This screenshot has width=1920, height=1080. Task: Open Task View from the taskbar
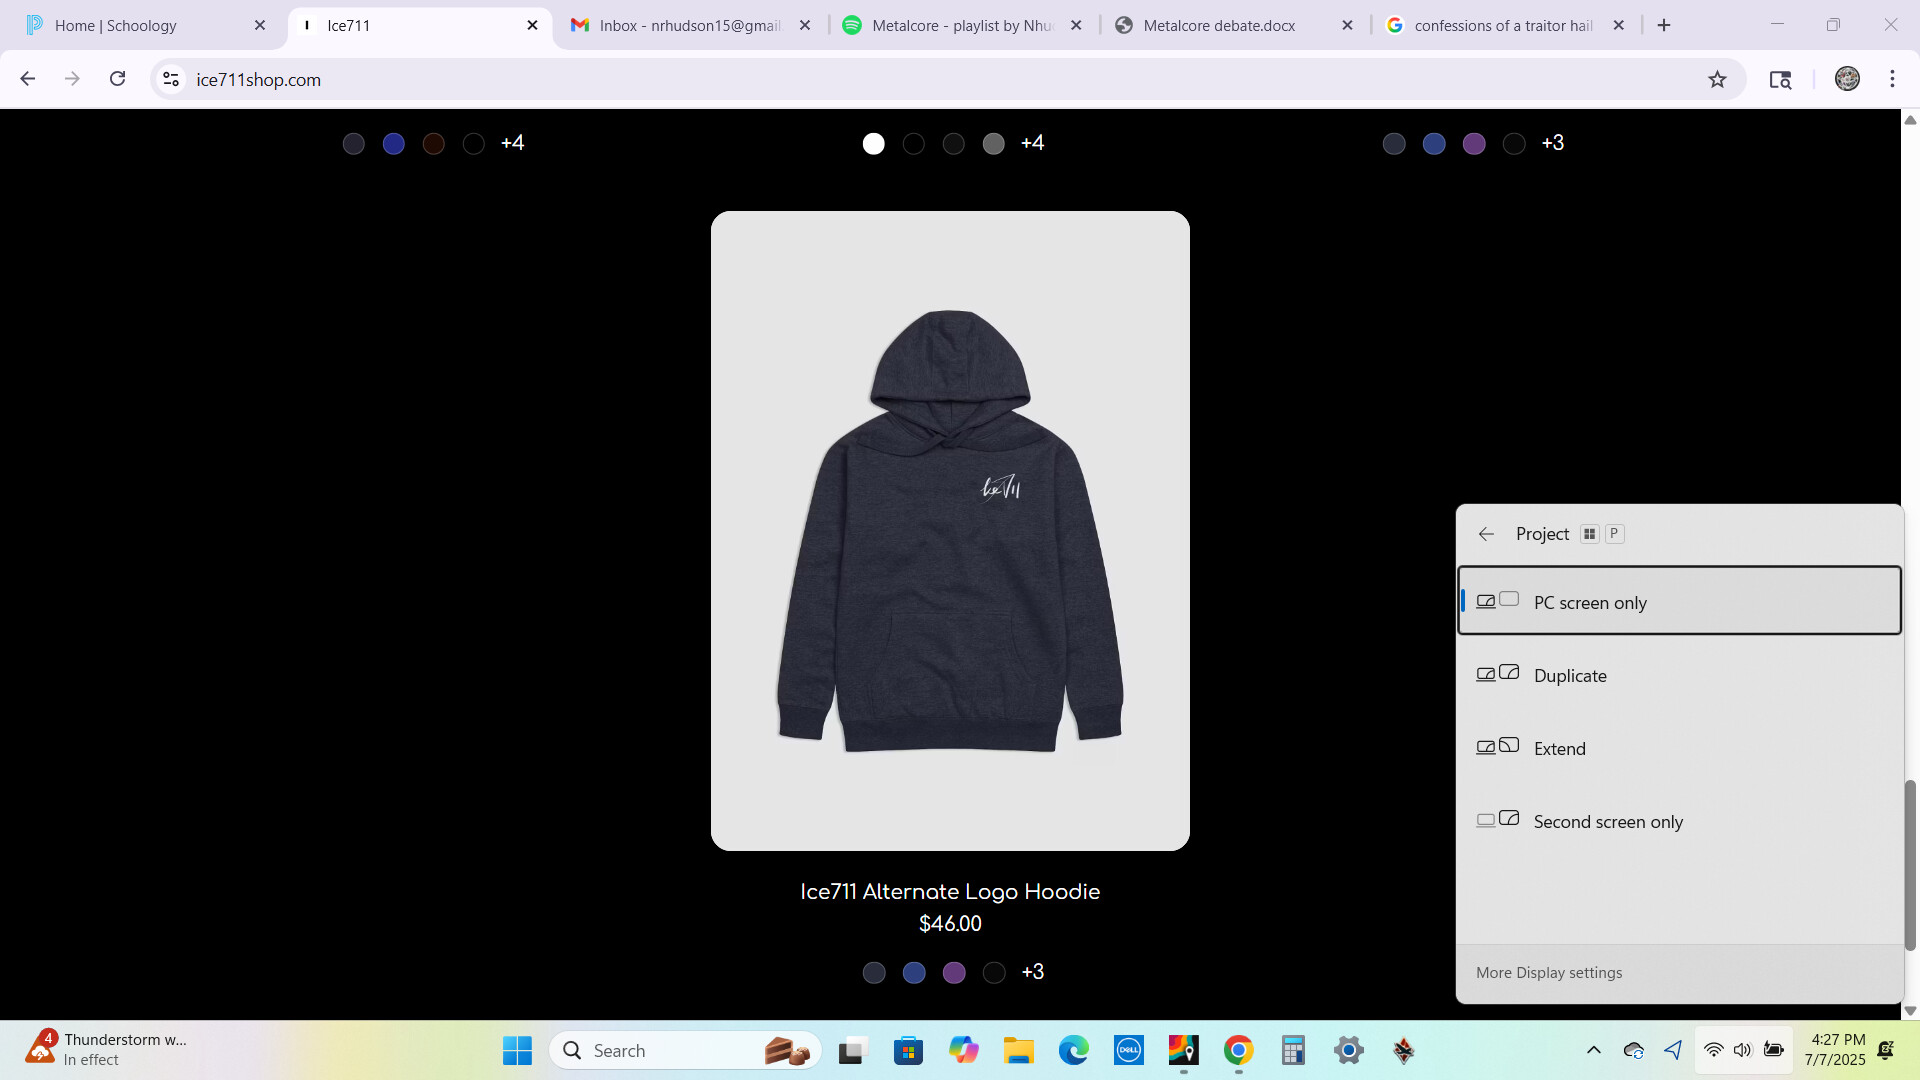(851, 1050)
